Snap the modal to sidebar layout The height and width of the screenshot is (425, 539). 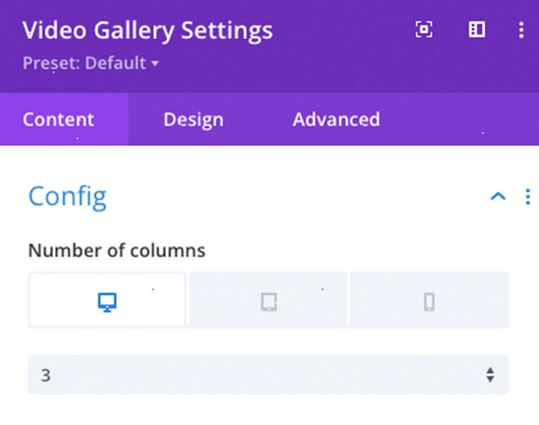(477, 30)
